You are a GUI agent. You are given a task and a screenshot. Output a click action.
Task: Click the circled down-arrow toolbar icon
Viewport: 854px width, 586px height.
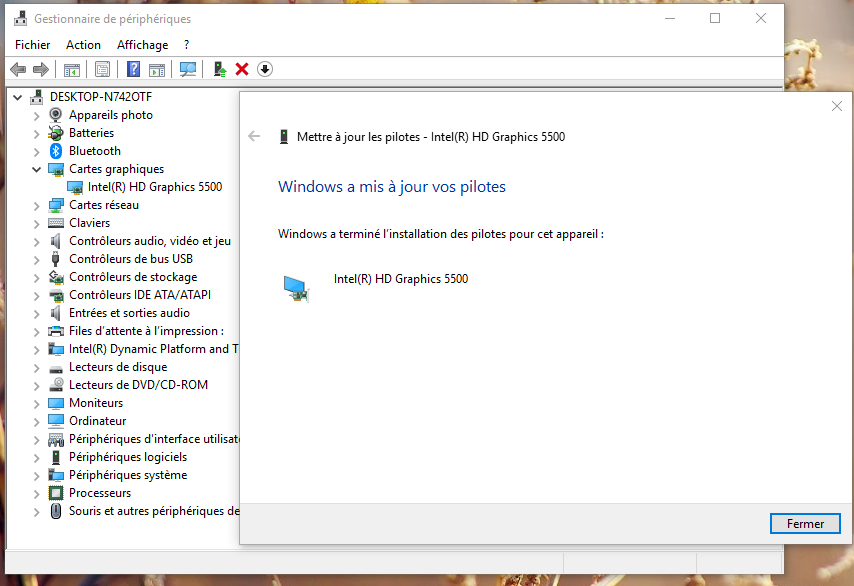(265, 69)
